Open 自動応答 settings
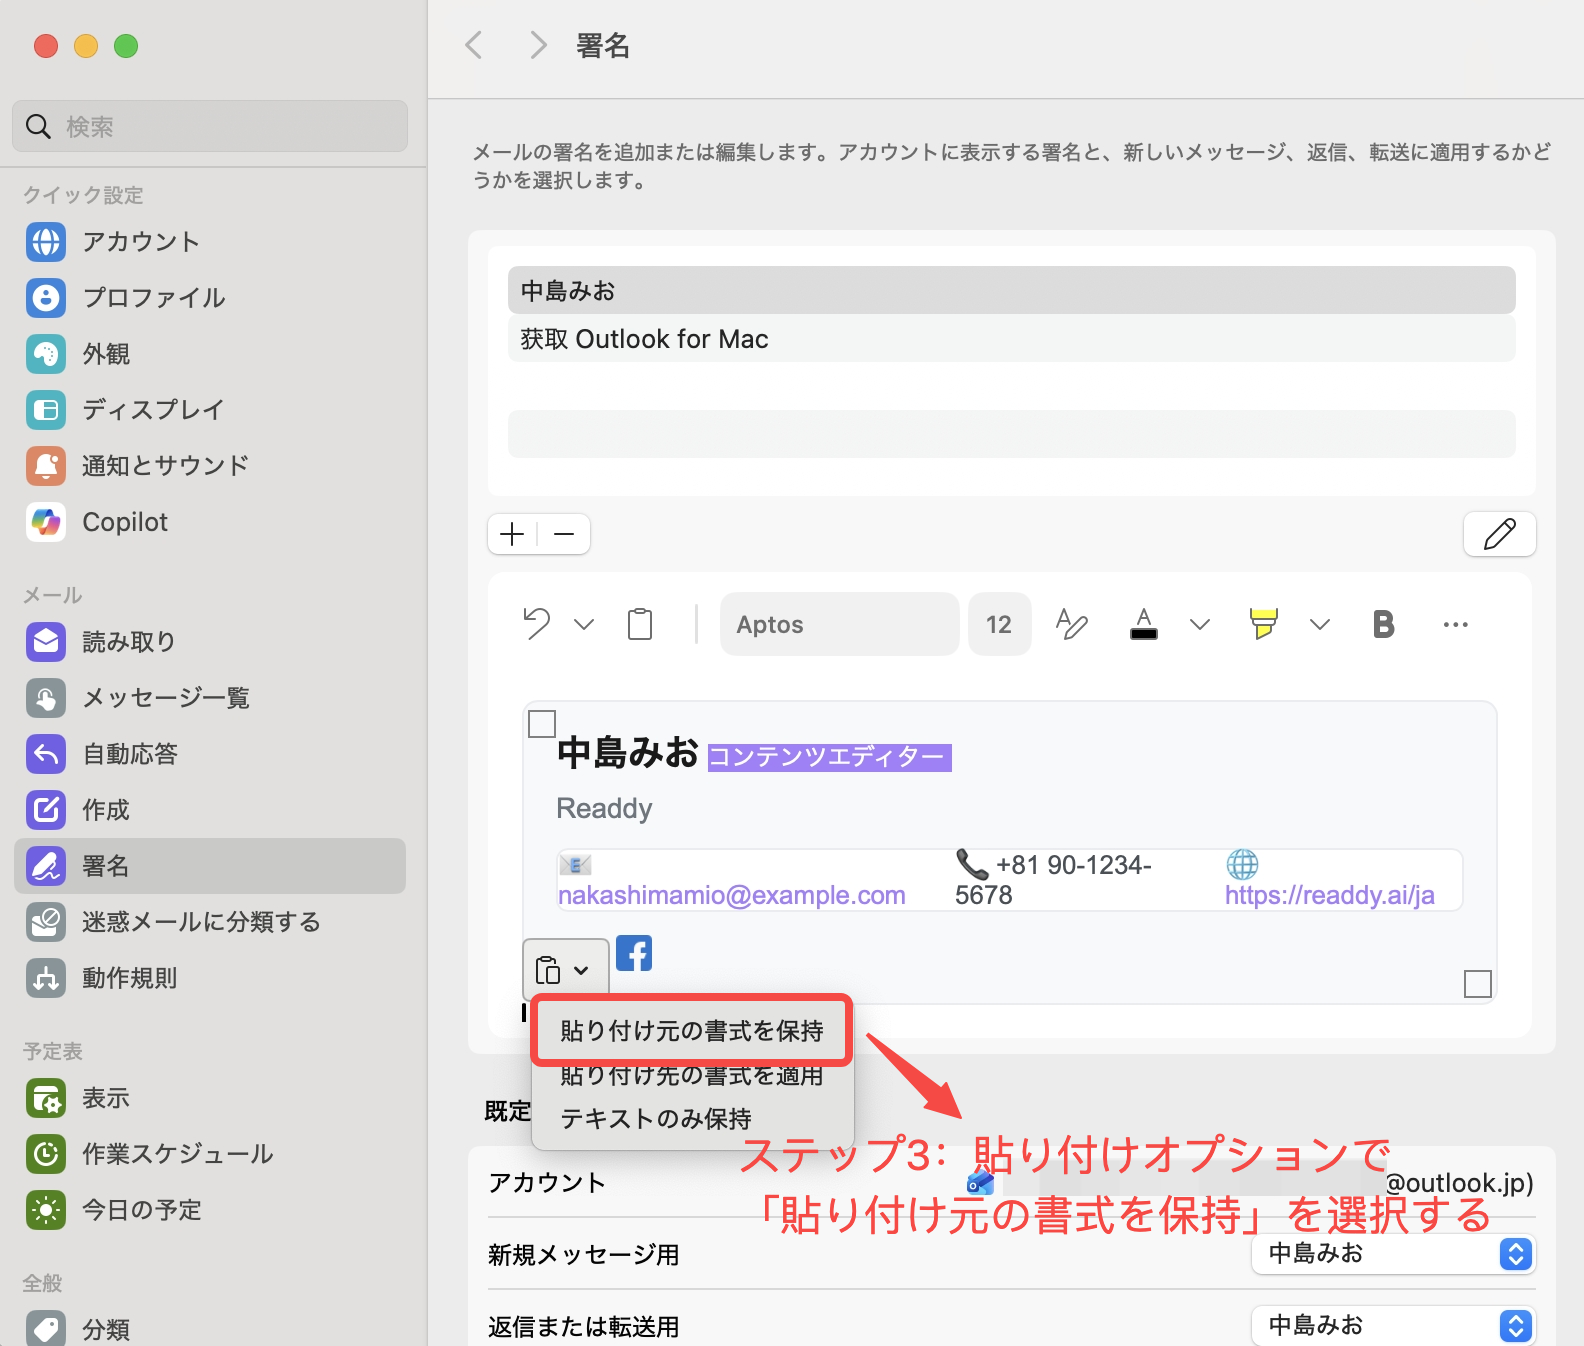Image resolution: width=1584 pixels, height=1346 pixels. click(x=210, y=754)
